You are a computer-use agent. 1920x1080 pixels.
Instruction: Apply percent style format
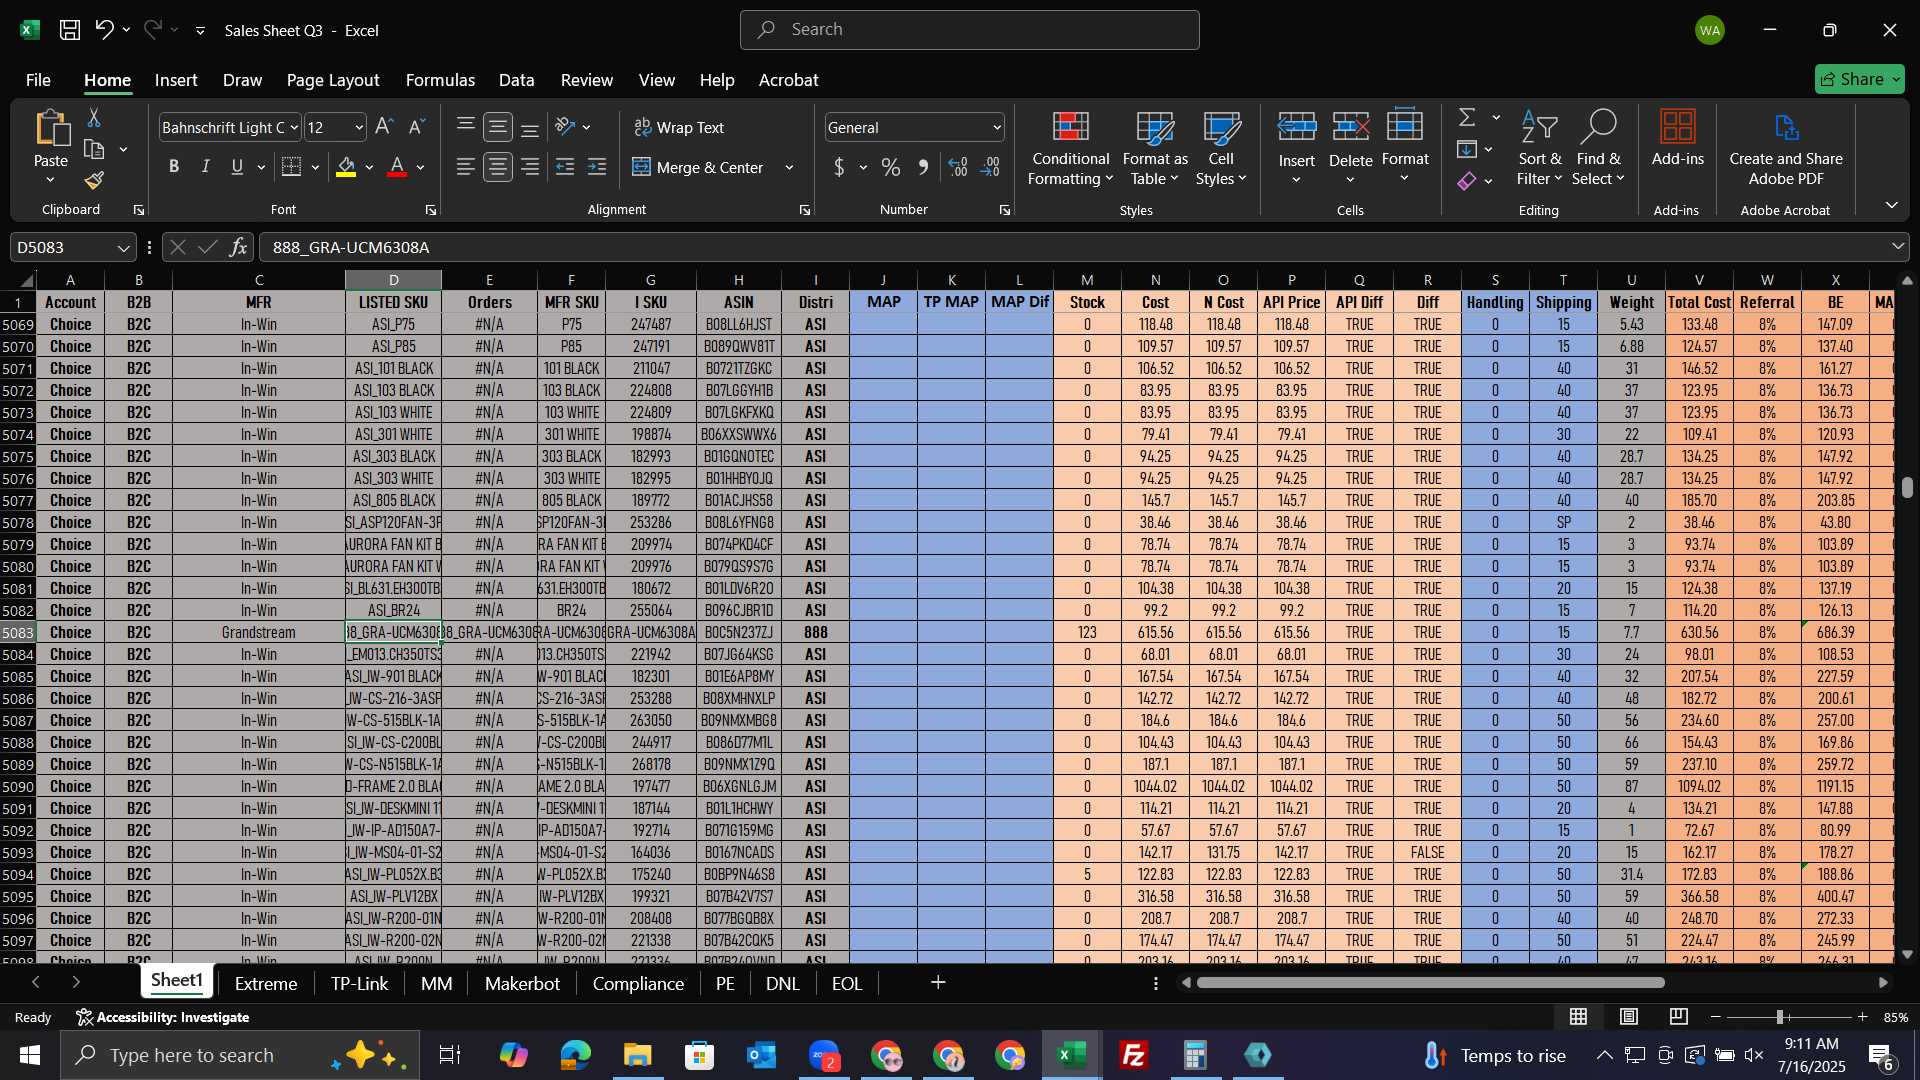pyautogui.click(x=890, y=167)
